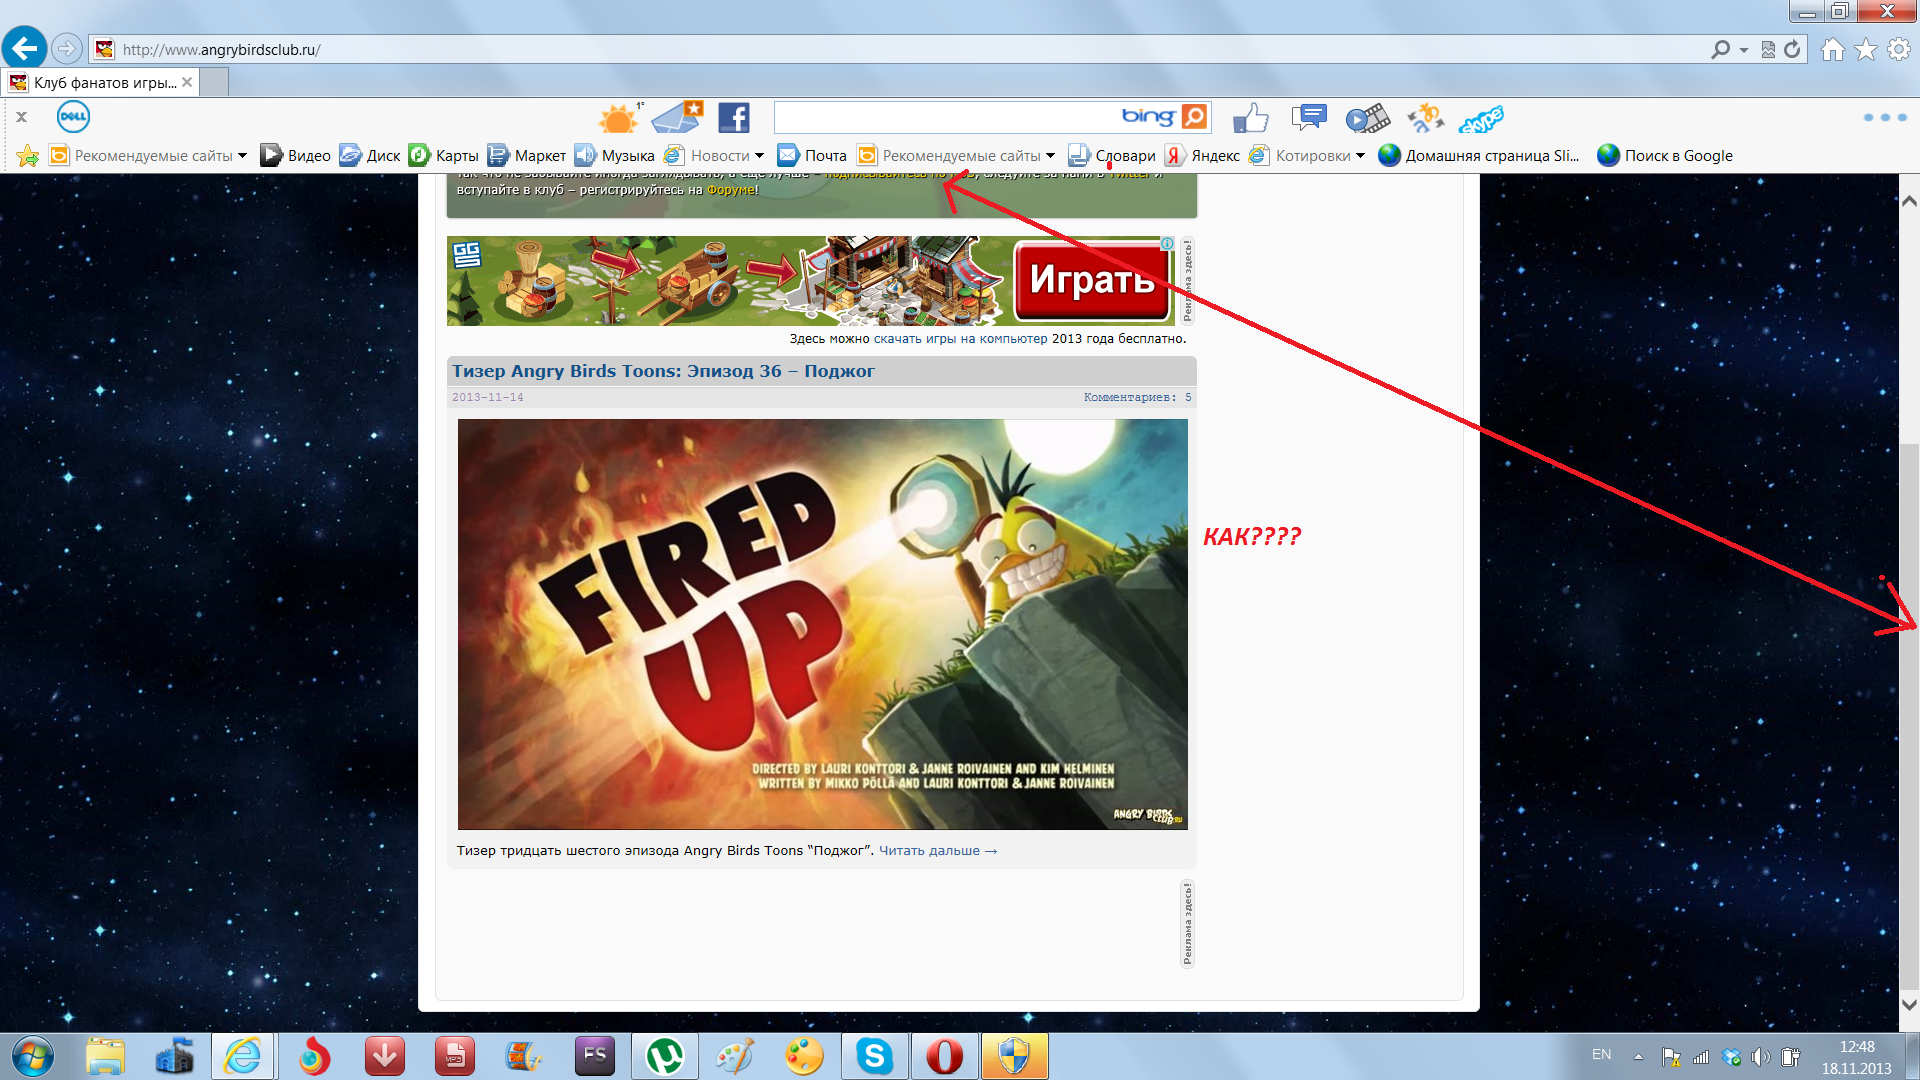
Task: Open the video film toolbar icon
Action: 1367,118
